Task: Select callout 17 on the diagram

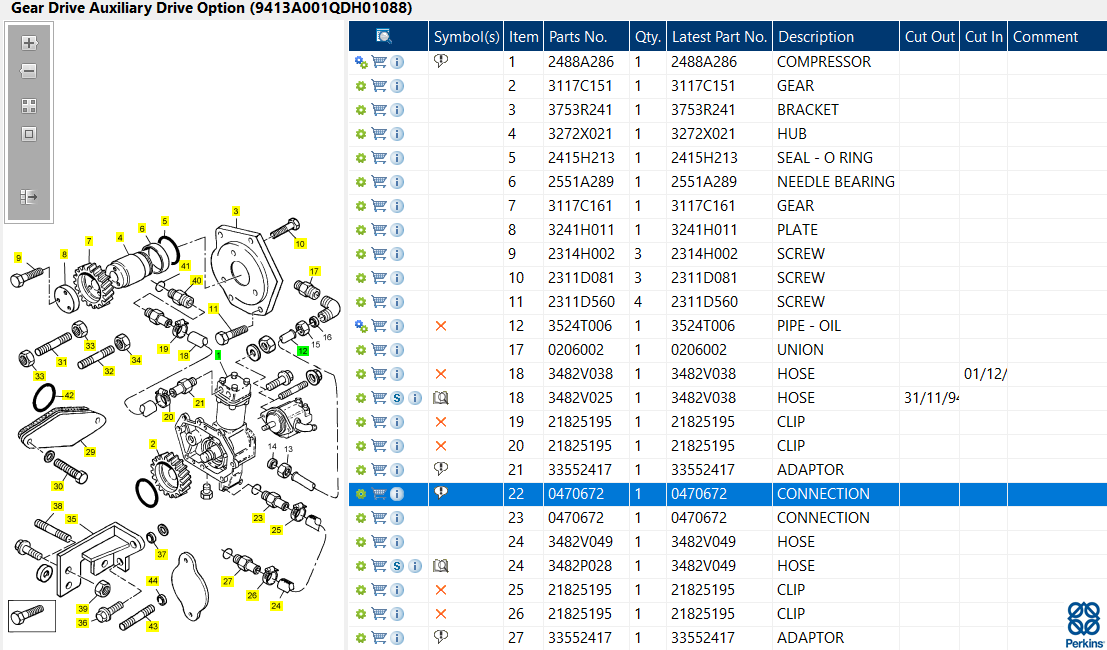Action: pyautogui.click(x=314, y=271)
